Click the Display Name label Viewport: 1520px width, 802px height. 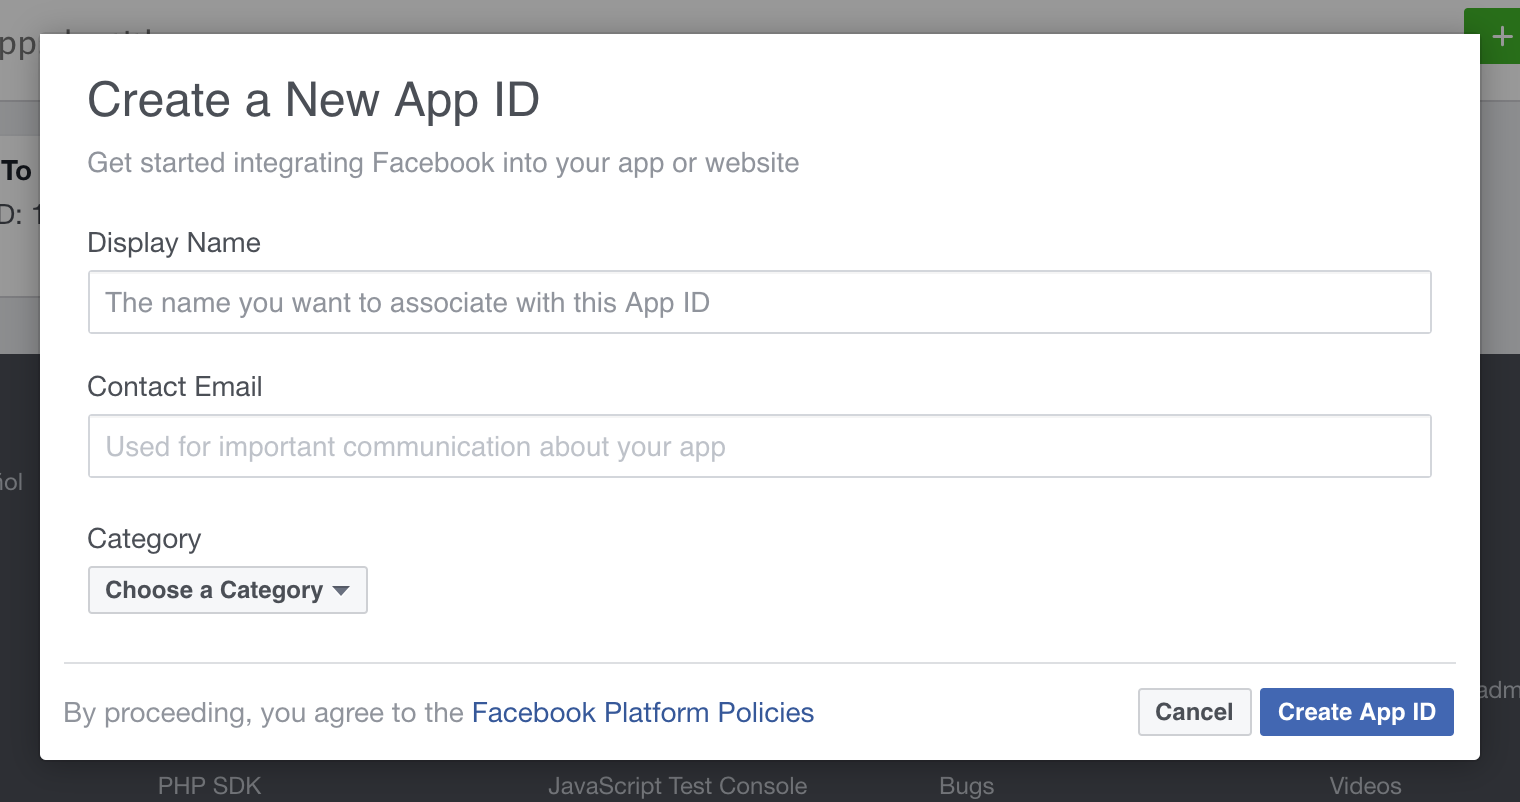[x=174, y=242]
